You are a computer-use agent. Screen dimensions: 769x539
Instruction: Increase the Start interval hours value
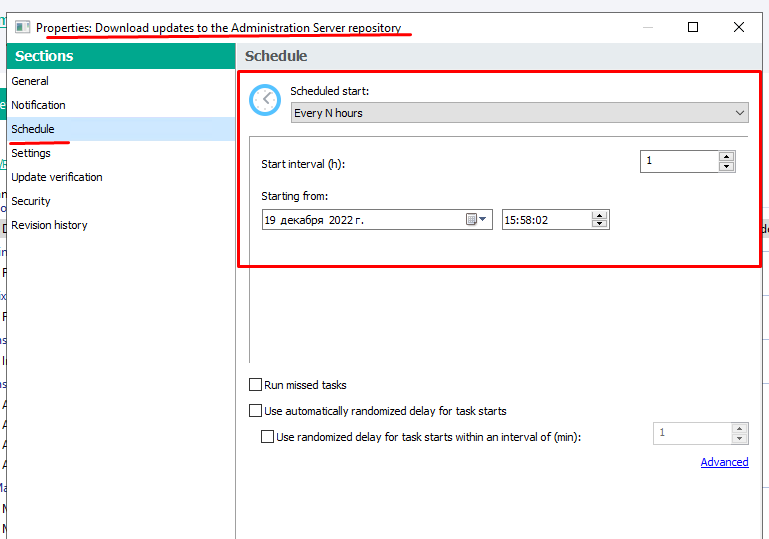(x=726, y=156)
